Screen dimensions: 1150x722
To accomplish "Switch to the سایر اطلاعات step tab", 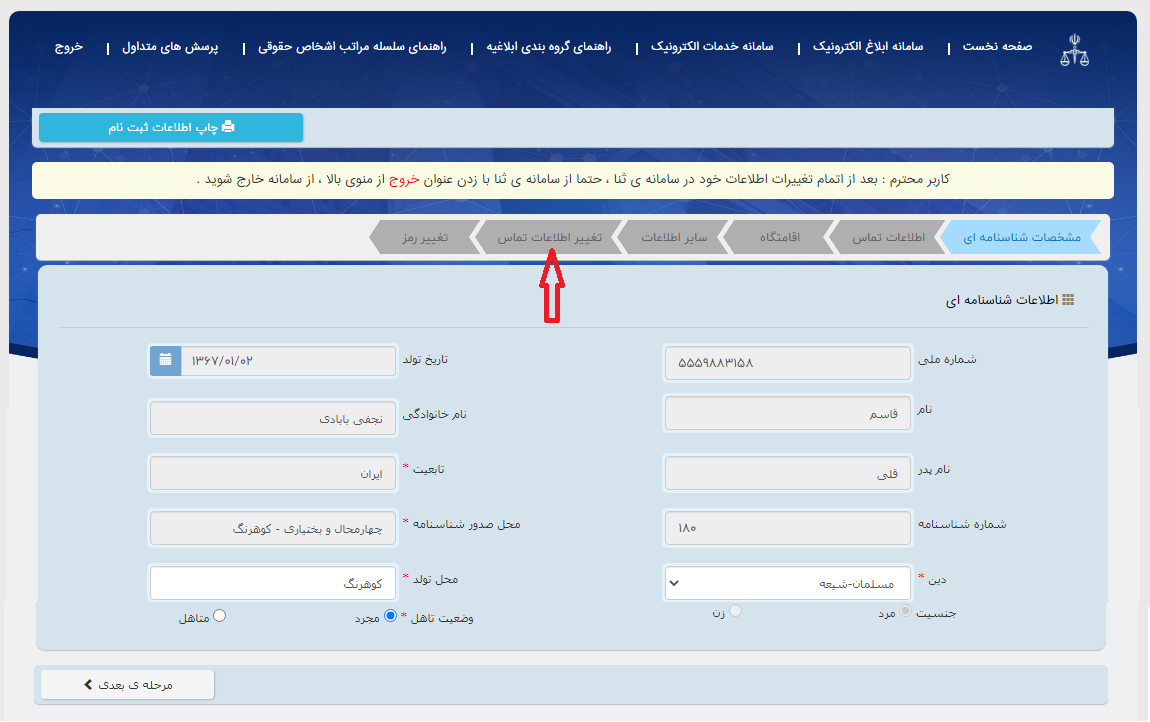I will [674, 237].
